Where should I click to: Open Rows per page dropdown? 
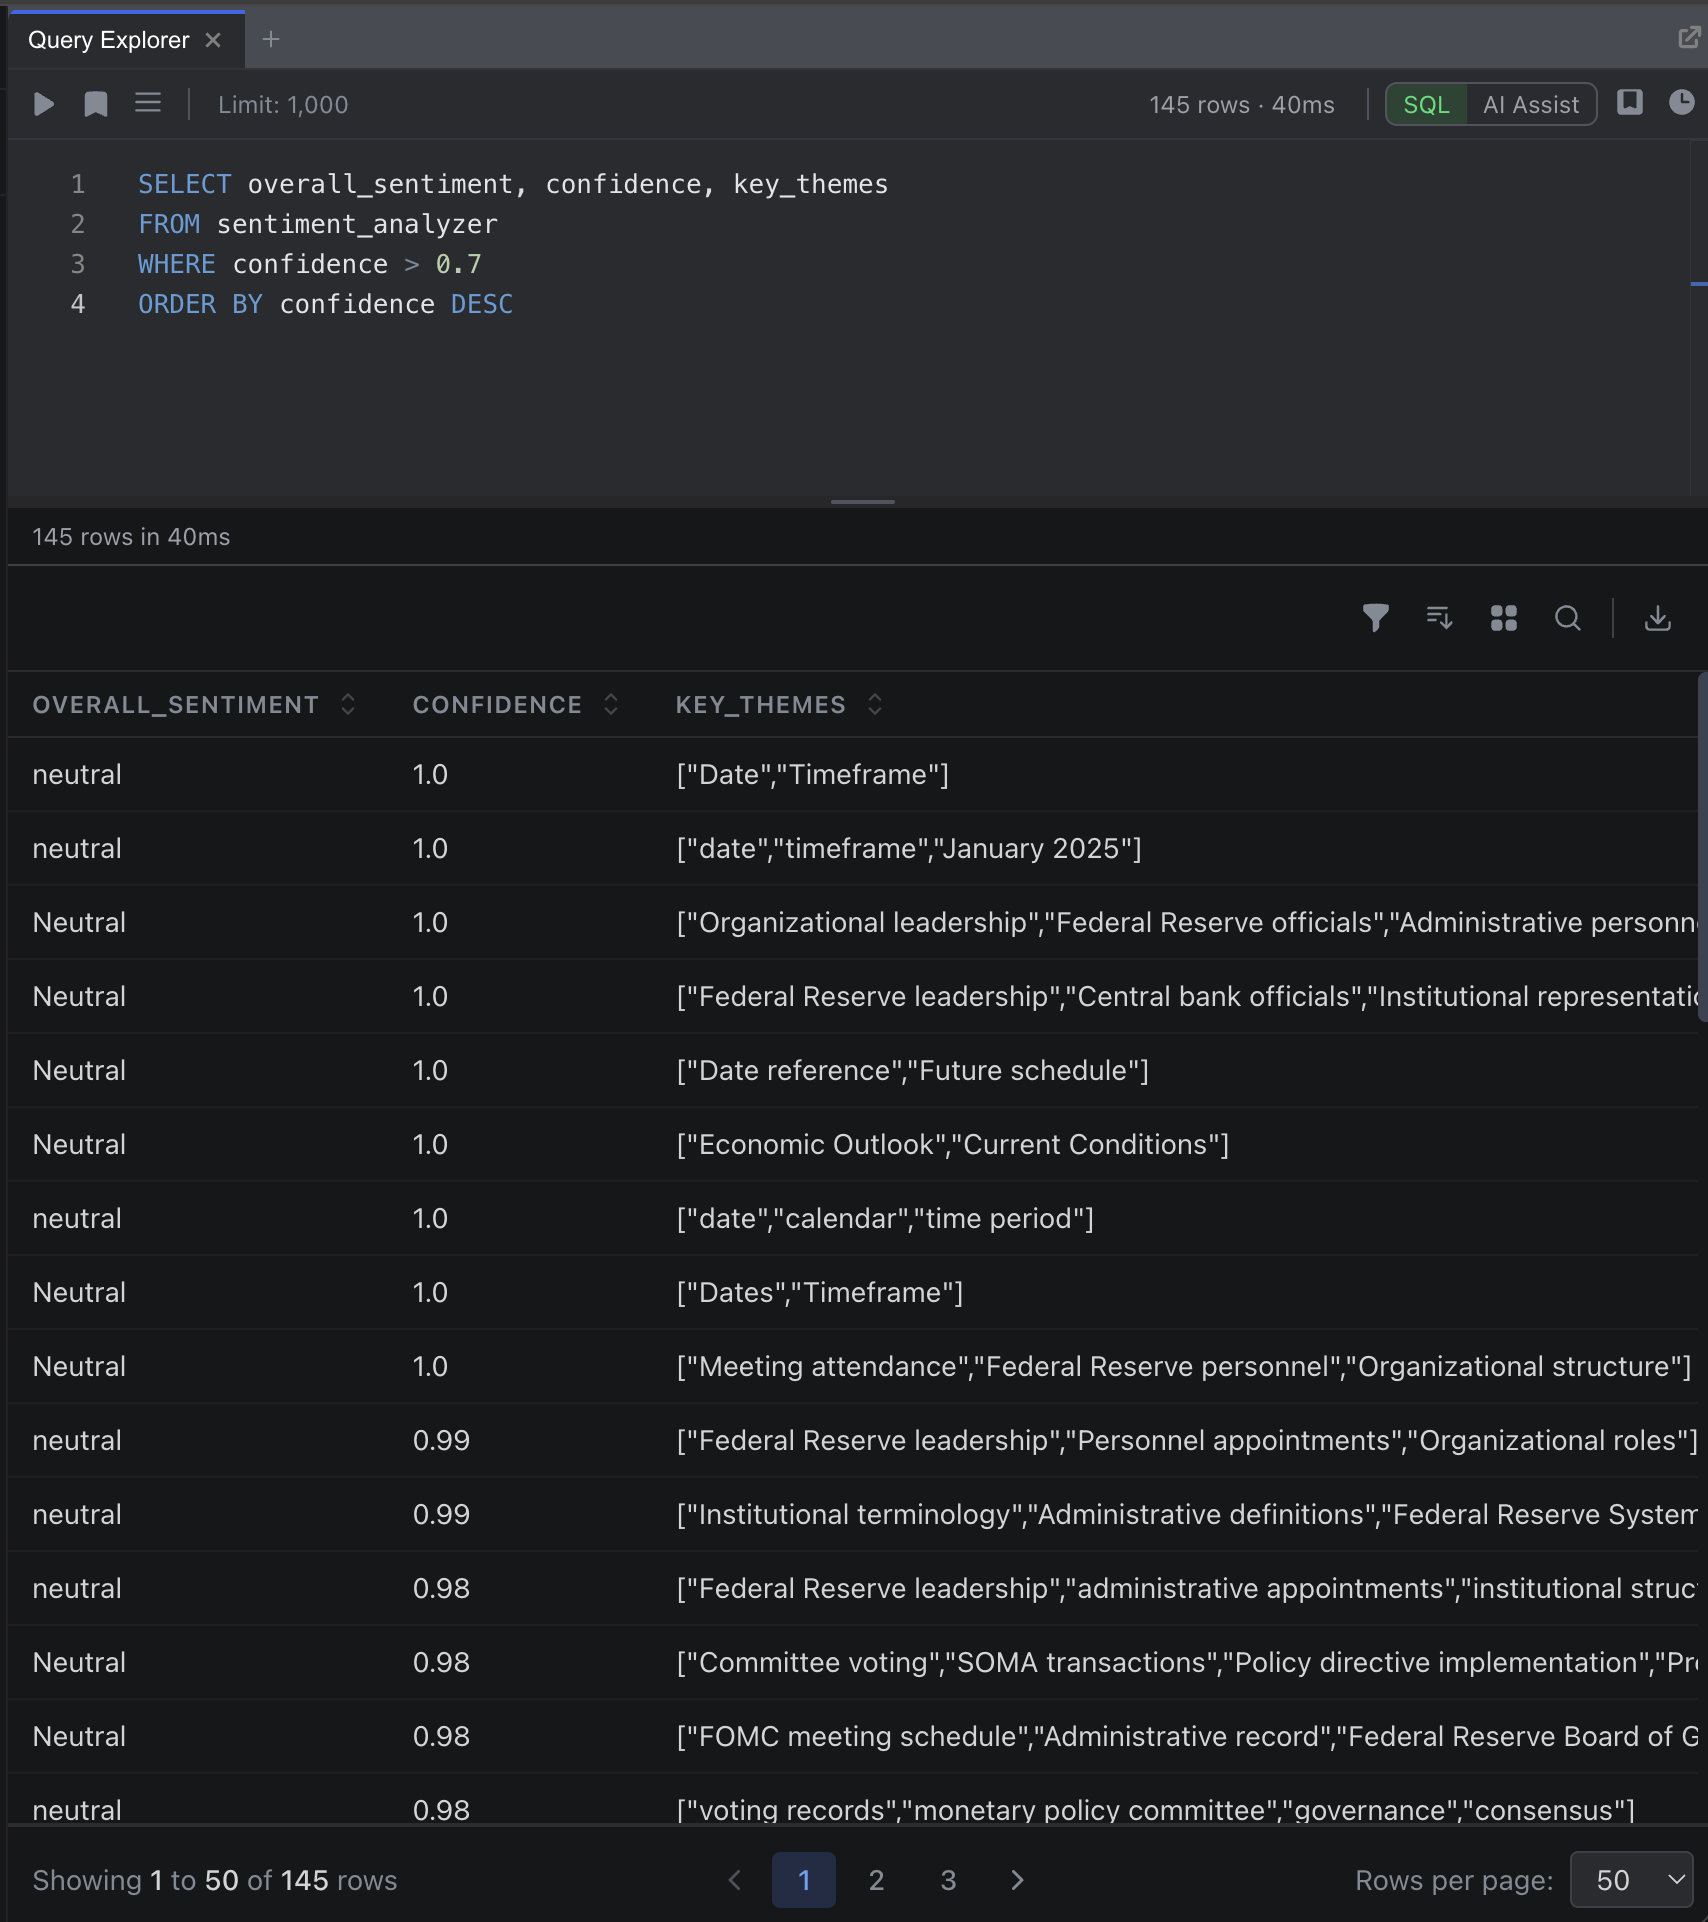1631,1880
